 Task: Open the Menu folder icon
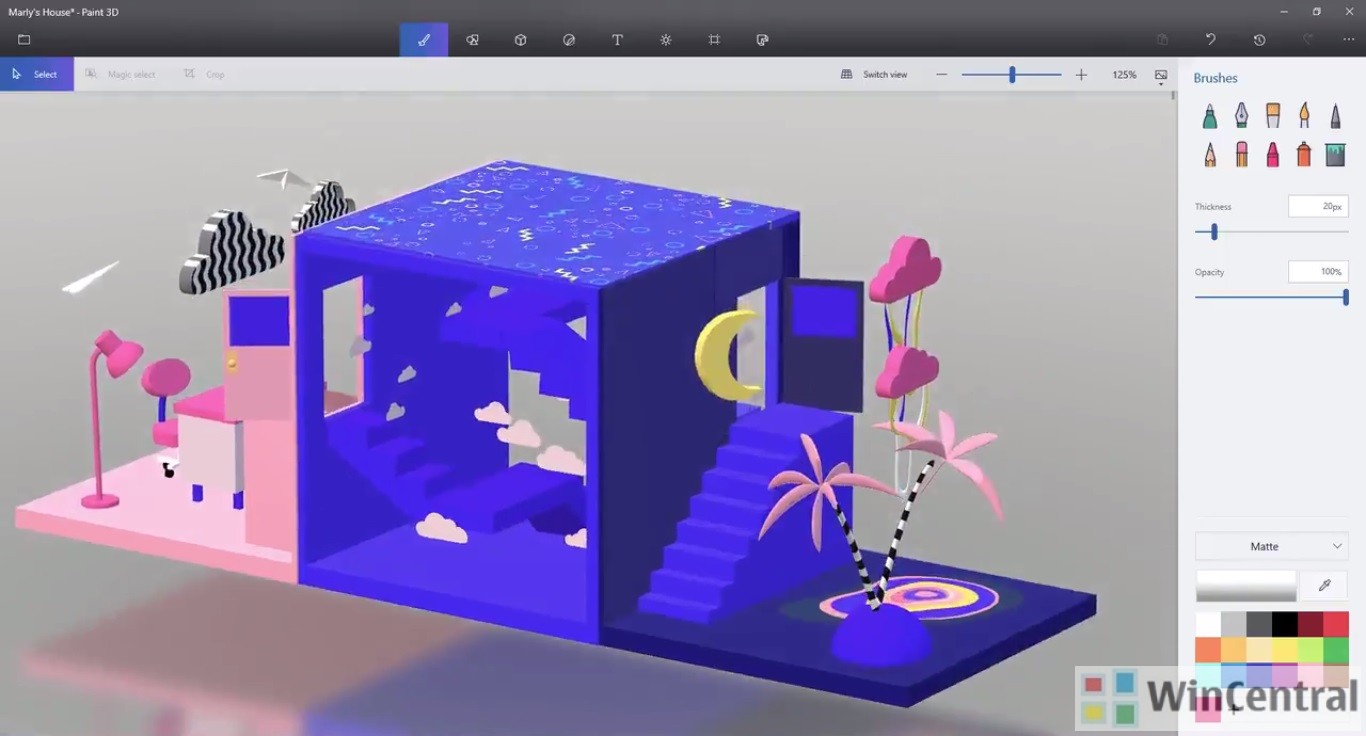click(x=24, y=40)
